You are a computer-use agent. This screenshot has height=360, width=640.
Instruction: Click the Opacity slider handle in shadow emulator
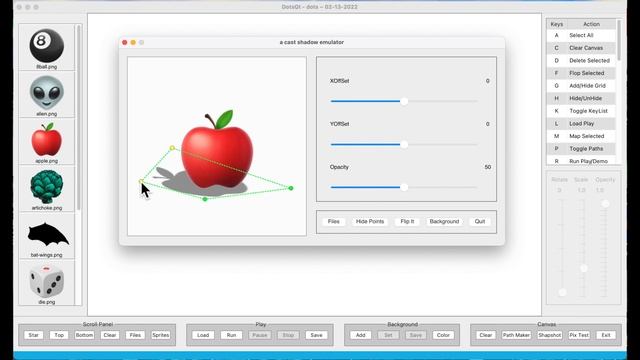404,187
